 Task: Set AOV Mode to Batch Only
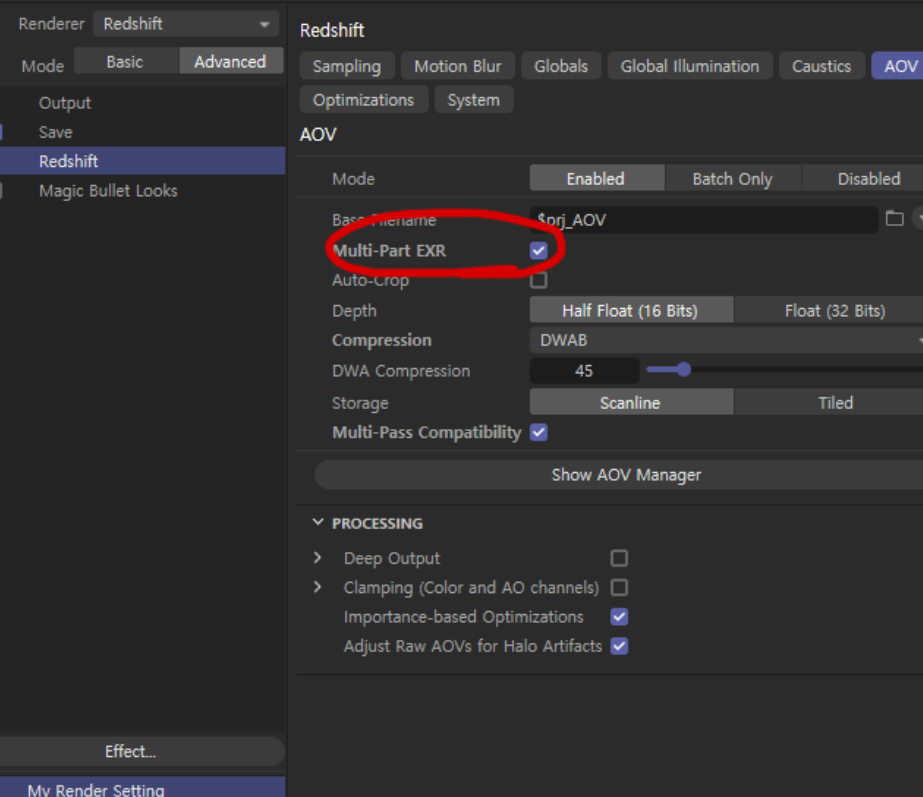click(x=733, y=178)
